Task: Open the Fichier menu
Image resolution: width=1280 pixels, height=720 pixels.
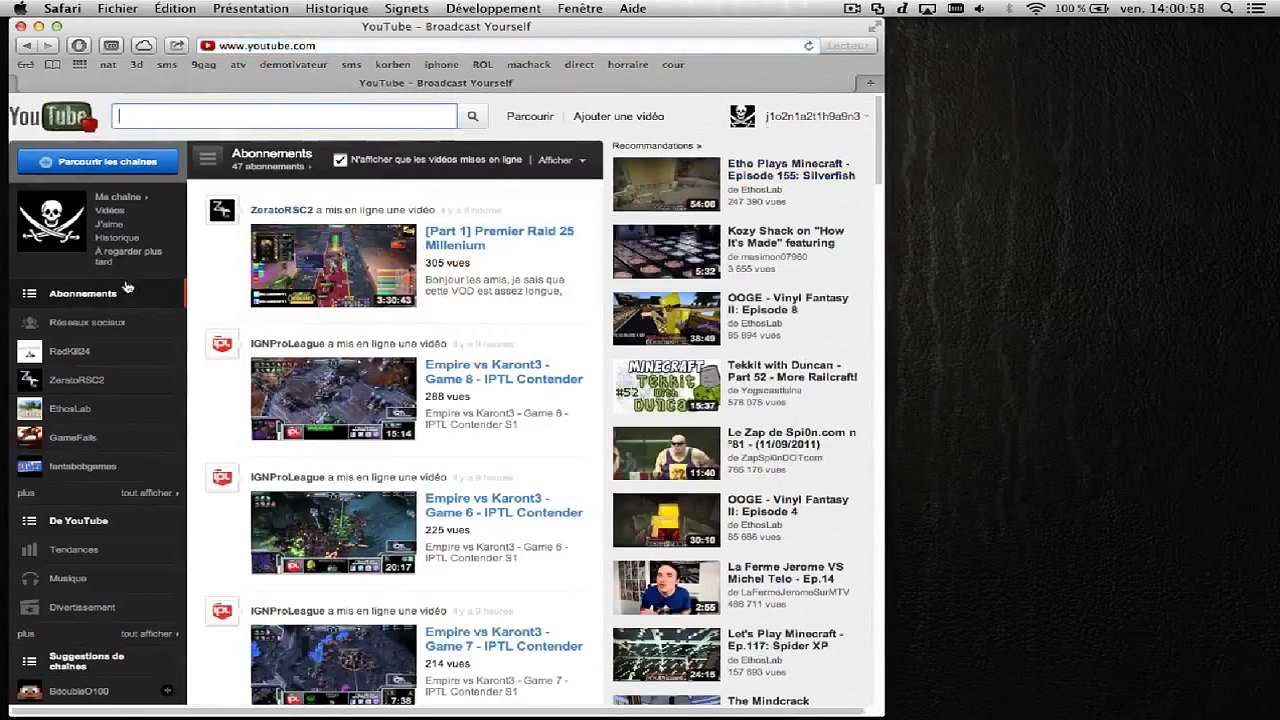Action: pos(118,9)
